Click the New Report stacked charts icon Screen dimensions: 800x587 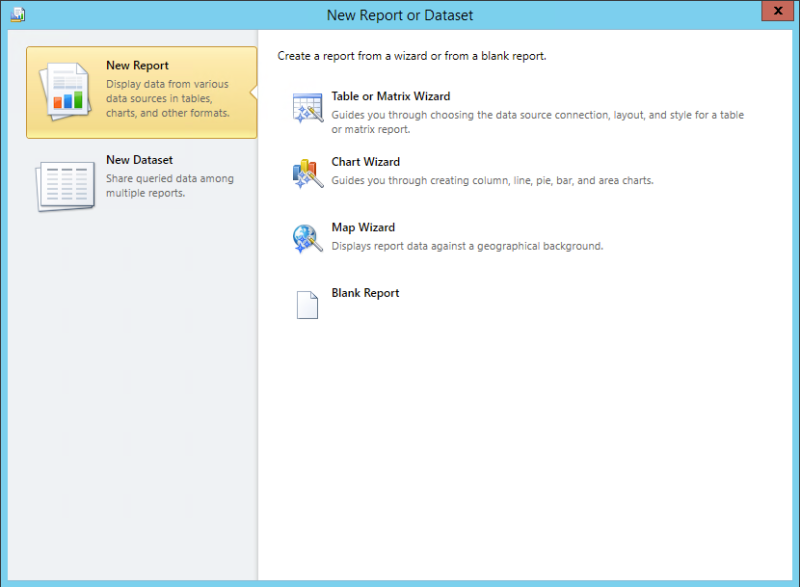[x=68, y=92]
